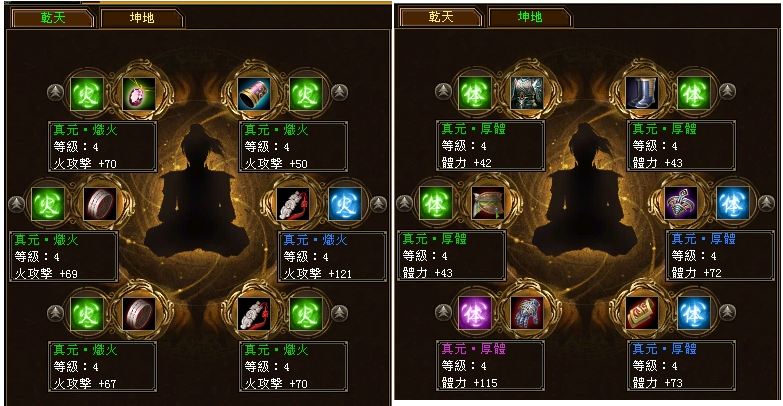Switch to 坤地 tab in left panel
The image size is (783, 406).
tap(142, 18)
